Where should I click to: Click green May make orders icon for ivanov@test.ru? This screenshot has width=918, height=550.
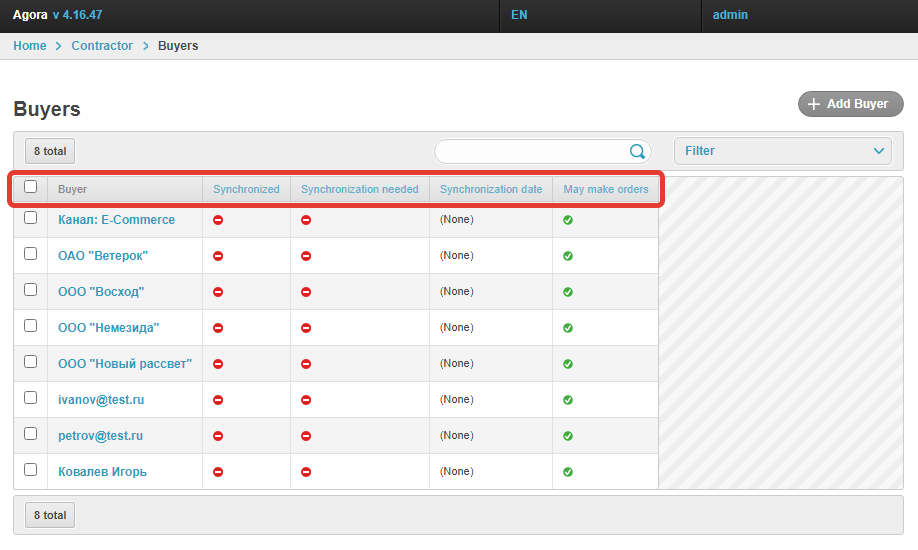568,400
